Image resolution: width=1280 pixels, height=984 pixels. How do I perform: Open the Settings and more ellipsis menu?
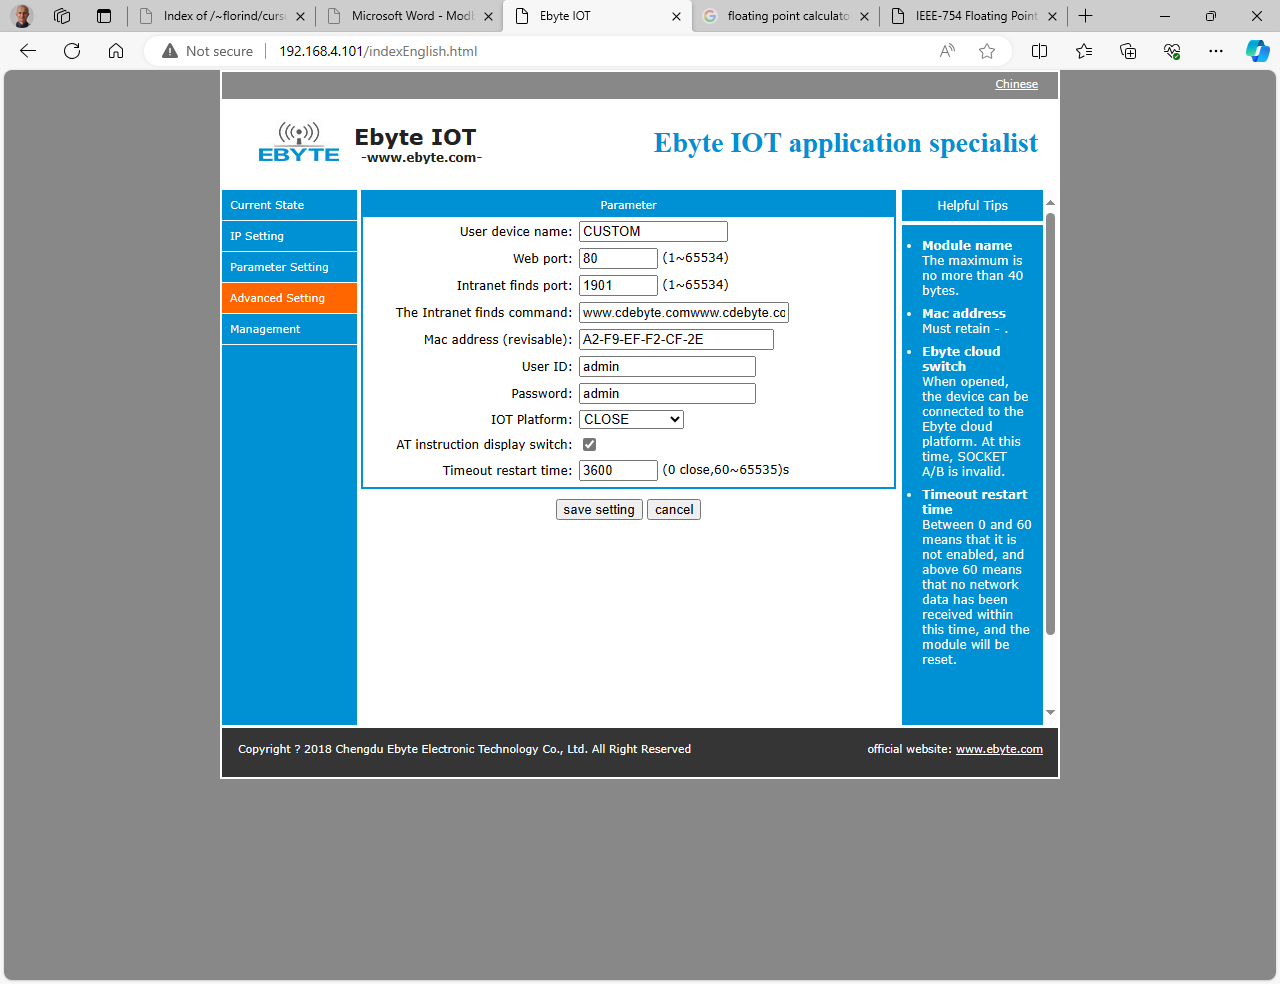tap(1216, 51)
